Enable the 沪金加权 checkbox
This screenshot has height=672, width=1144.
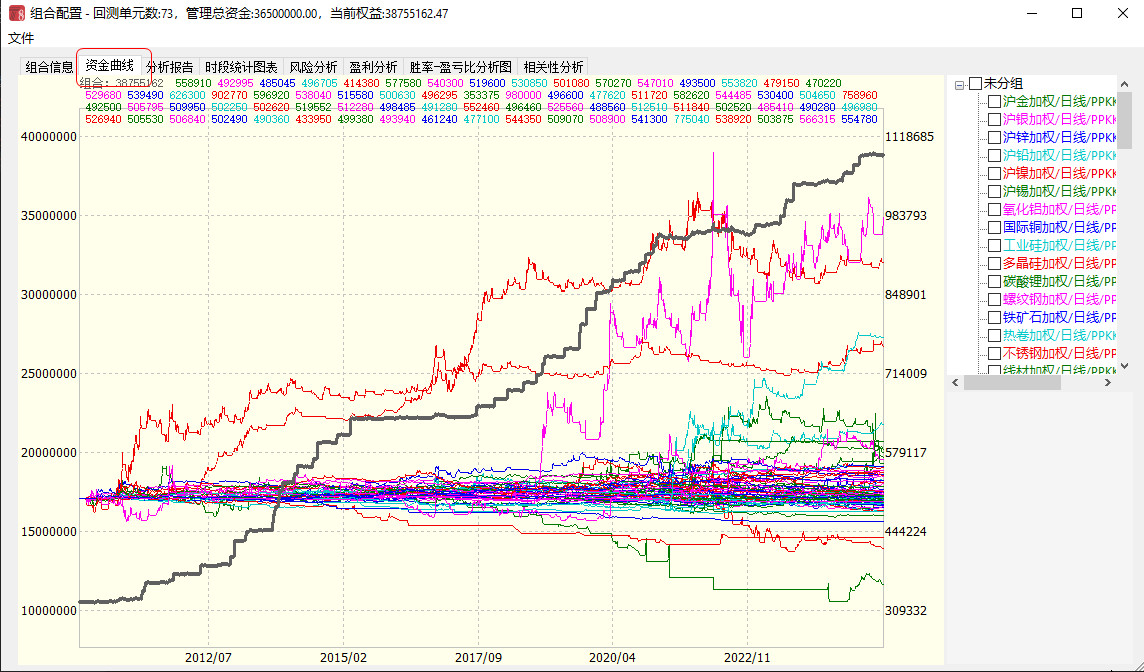coord(994,102)
